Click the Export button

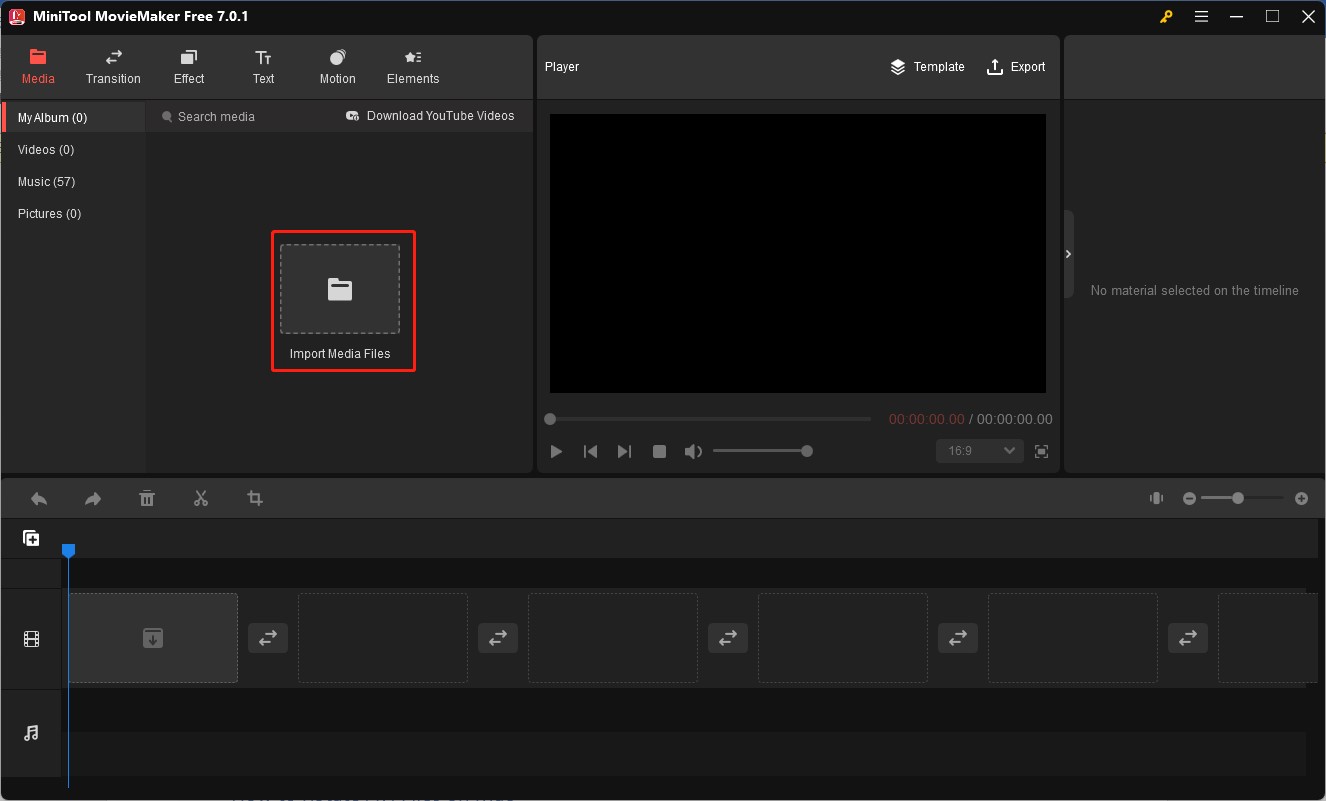tap(1016, 66)
